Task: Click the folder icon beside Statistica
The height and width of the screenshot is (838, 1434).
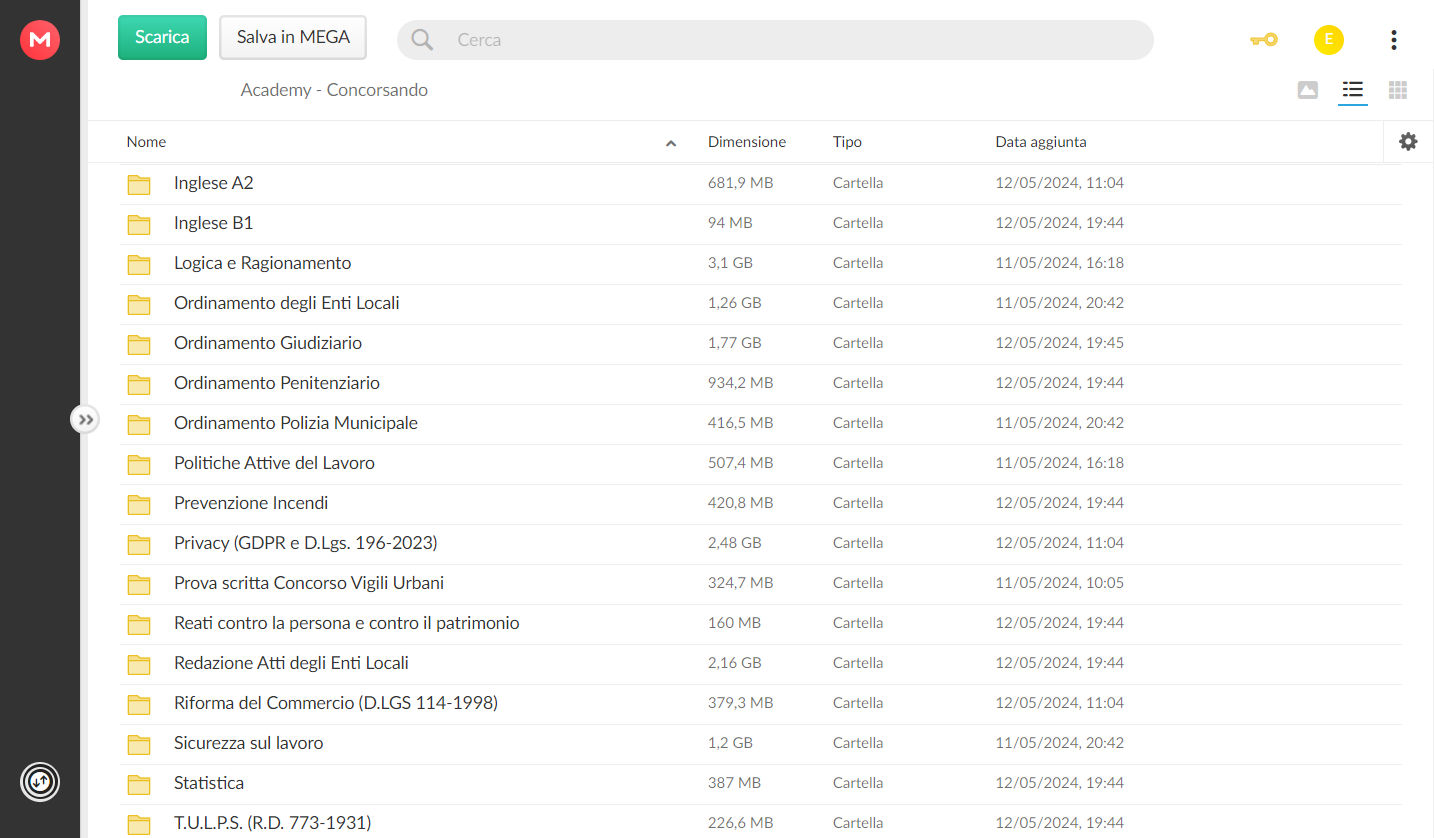Action: click(139, 784)
